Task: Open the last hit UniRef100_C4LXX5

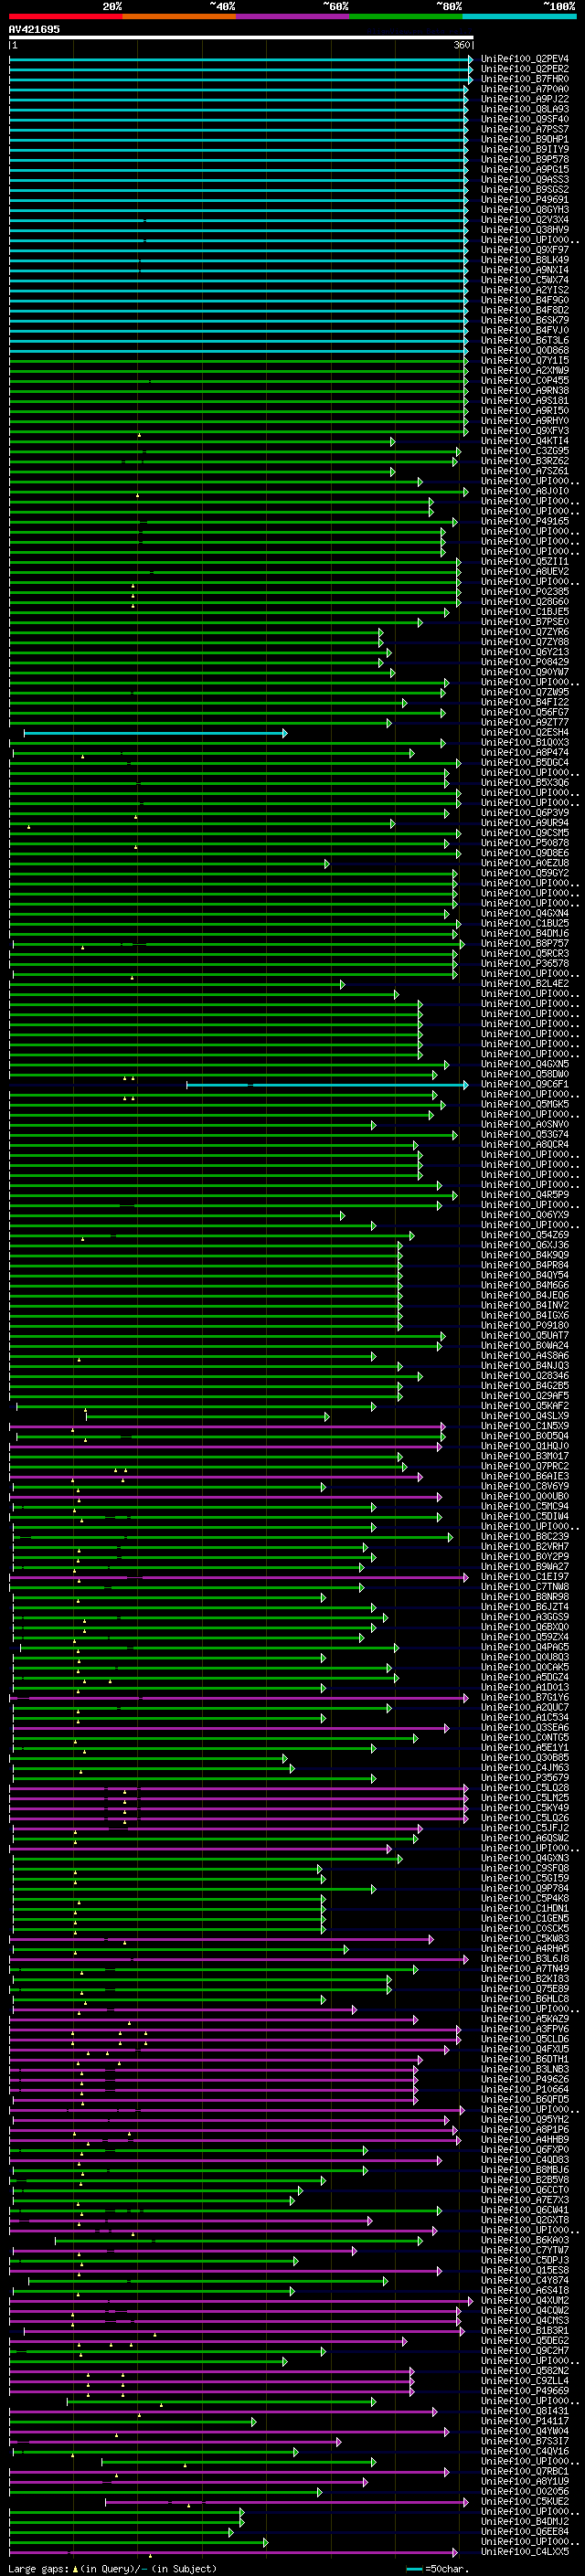Action: point(525,2551)
